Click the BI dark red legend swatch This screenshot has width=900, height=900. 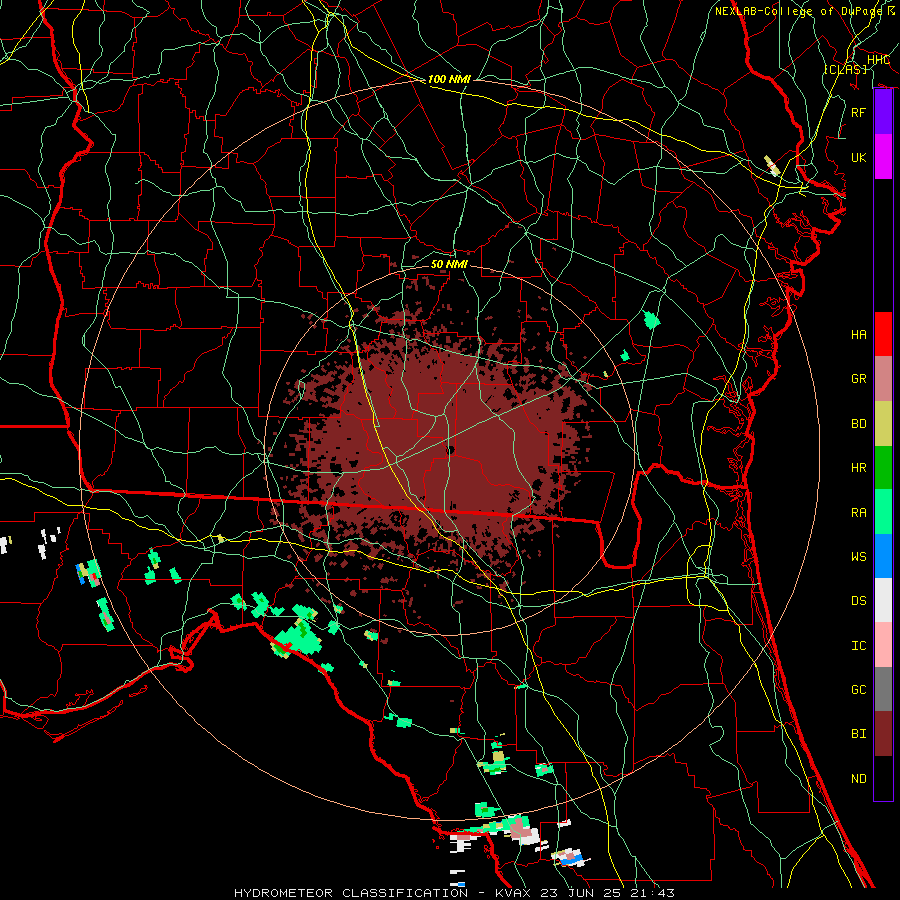pyautogui.click(x=883, y=734)
